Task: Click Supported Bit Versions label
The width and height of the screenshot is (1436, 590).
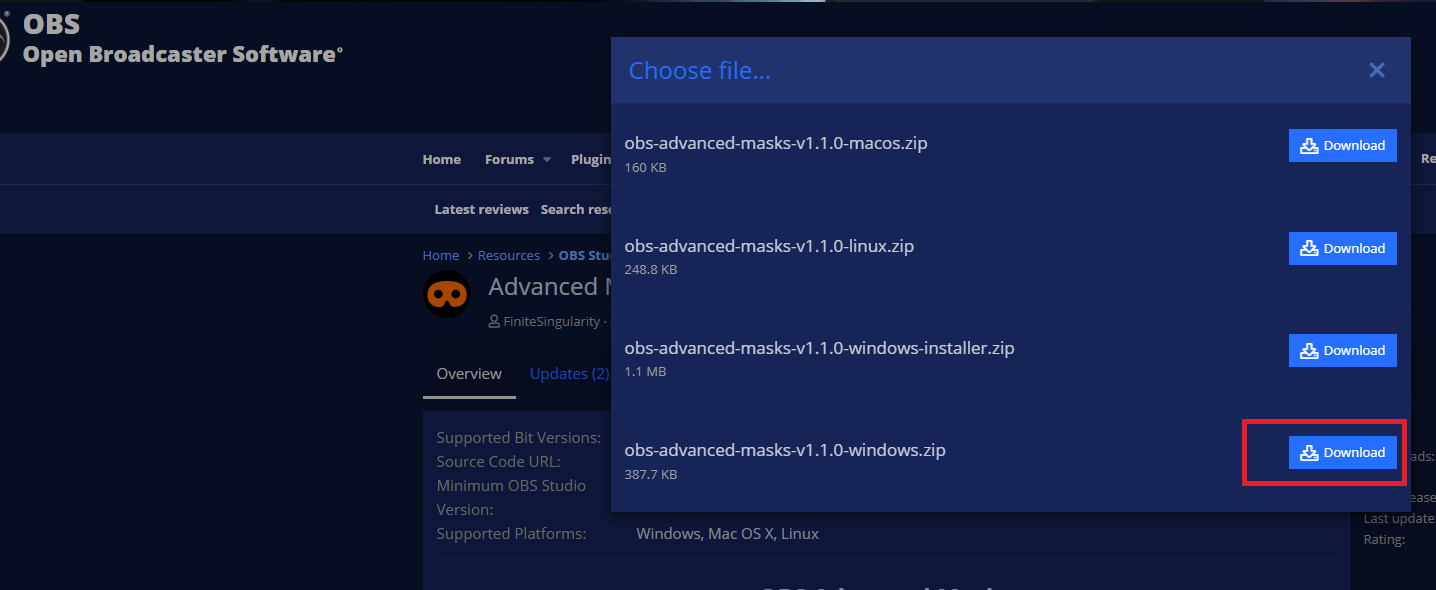Action: click(519, 438)
